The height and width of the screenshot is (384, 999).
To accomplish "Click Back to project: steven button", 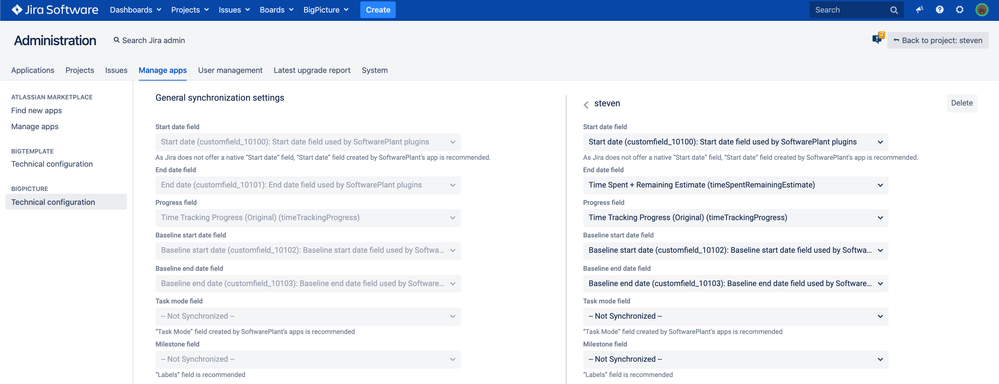I will click(938, 40).
